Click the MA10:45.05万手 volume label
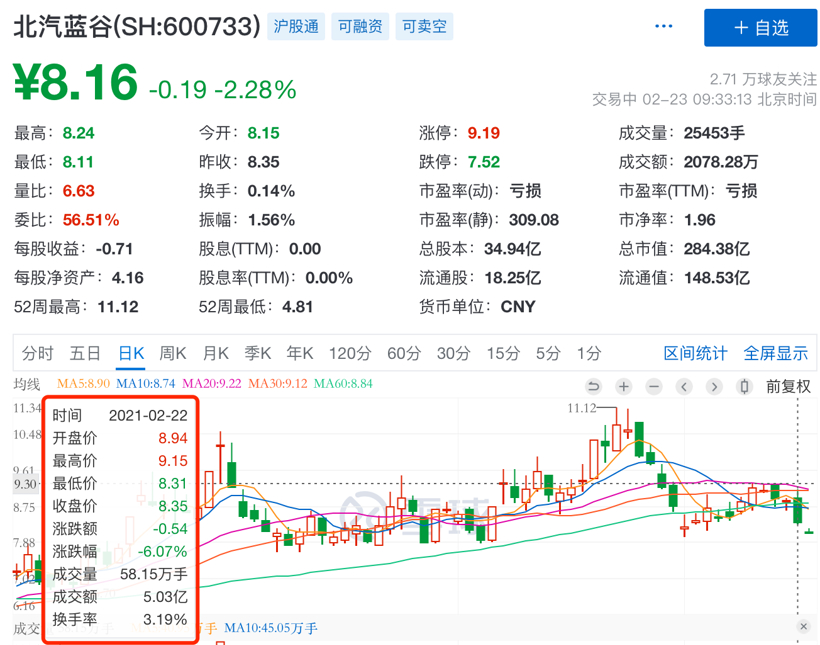Image resolution: width=820 pixels, height=645 pixels. coord(271,628)
